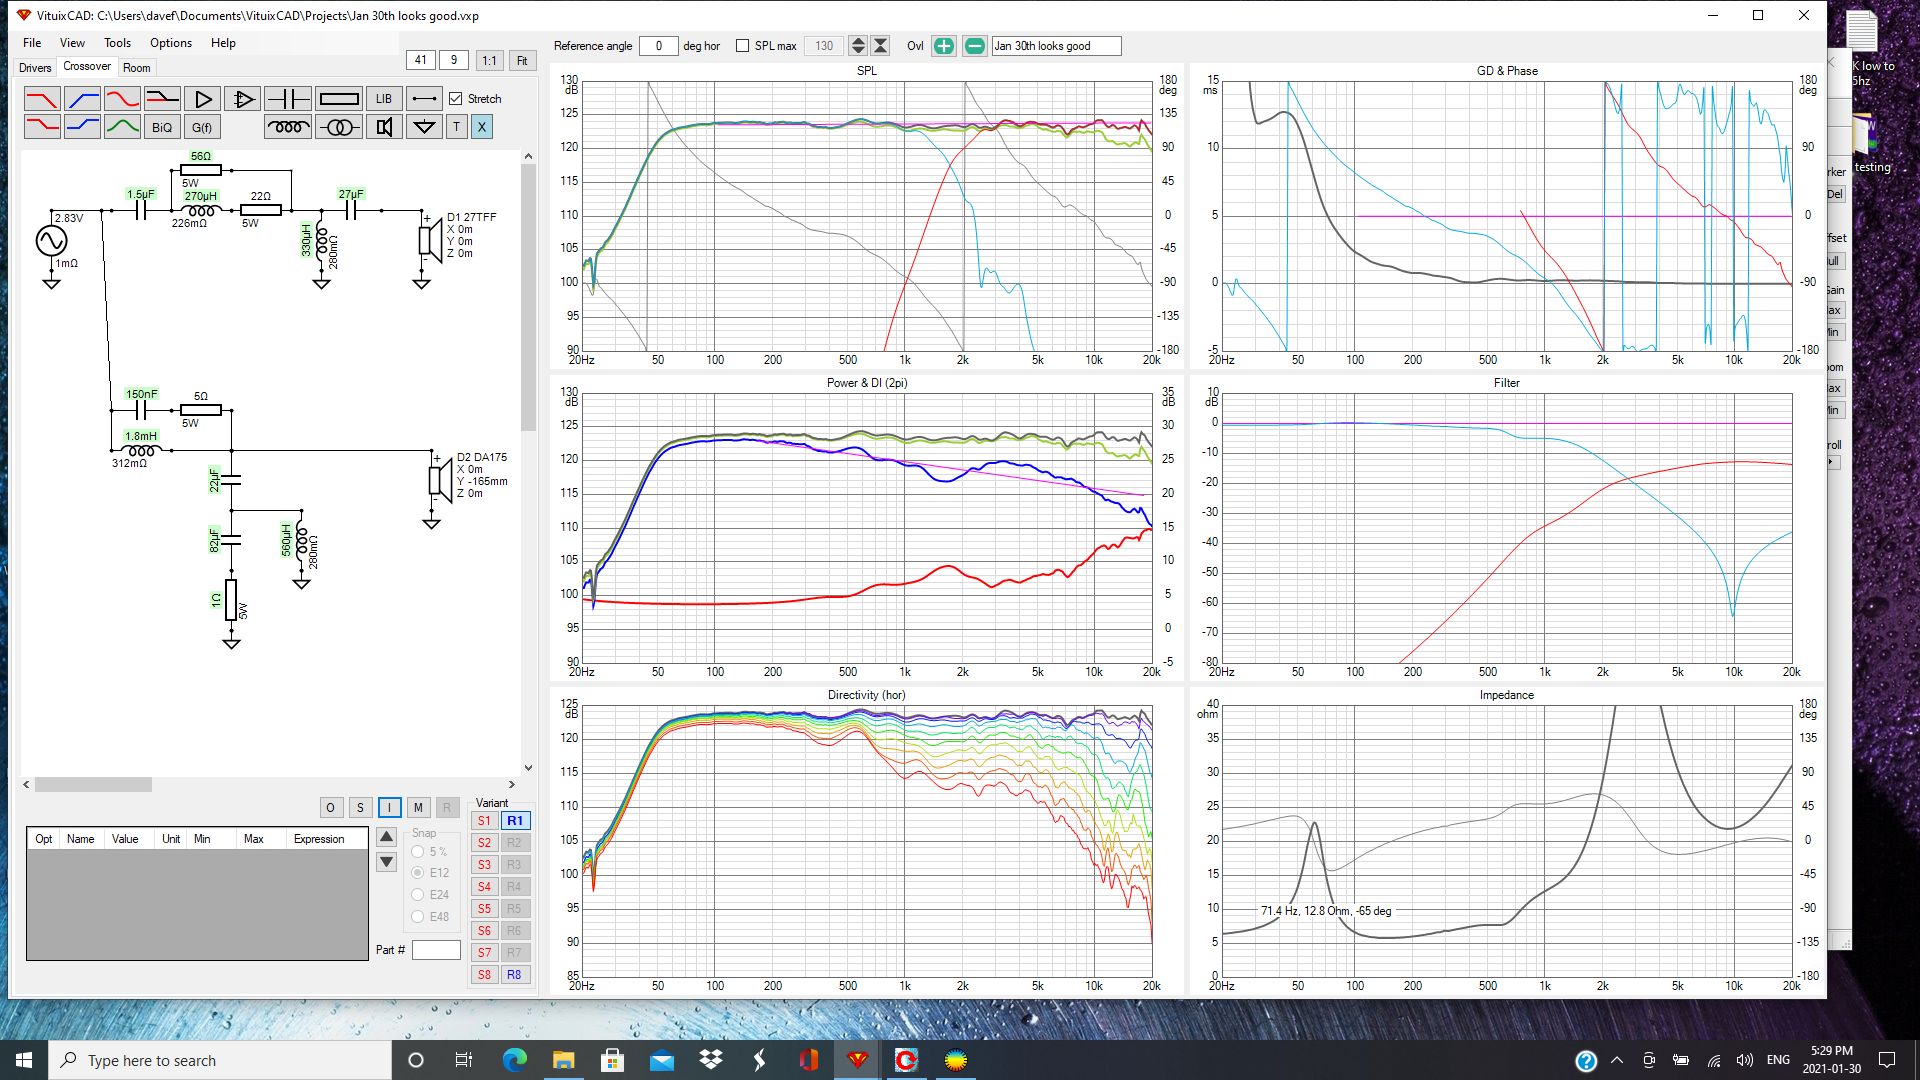Select variant S1
The image size is (1920, 1080).
(x=484, y=821)
